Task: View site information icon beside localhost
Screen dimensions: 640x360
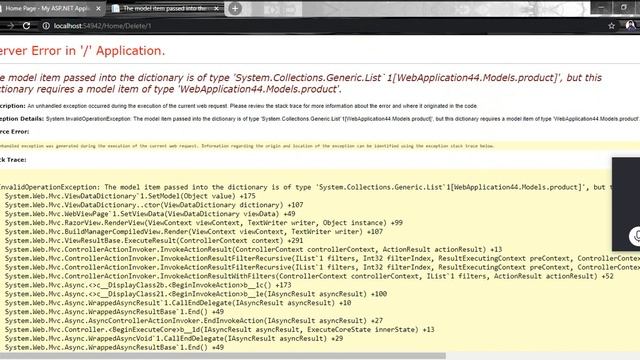Action: [46, 26]
